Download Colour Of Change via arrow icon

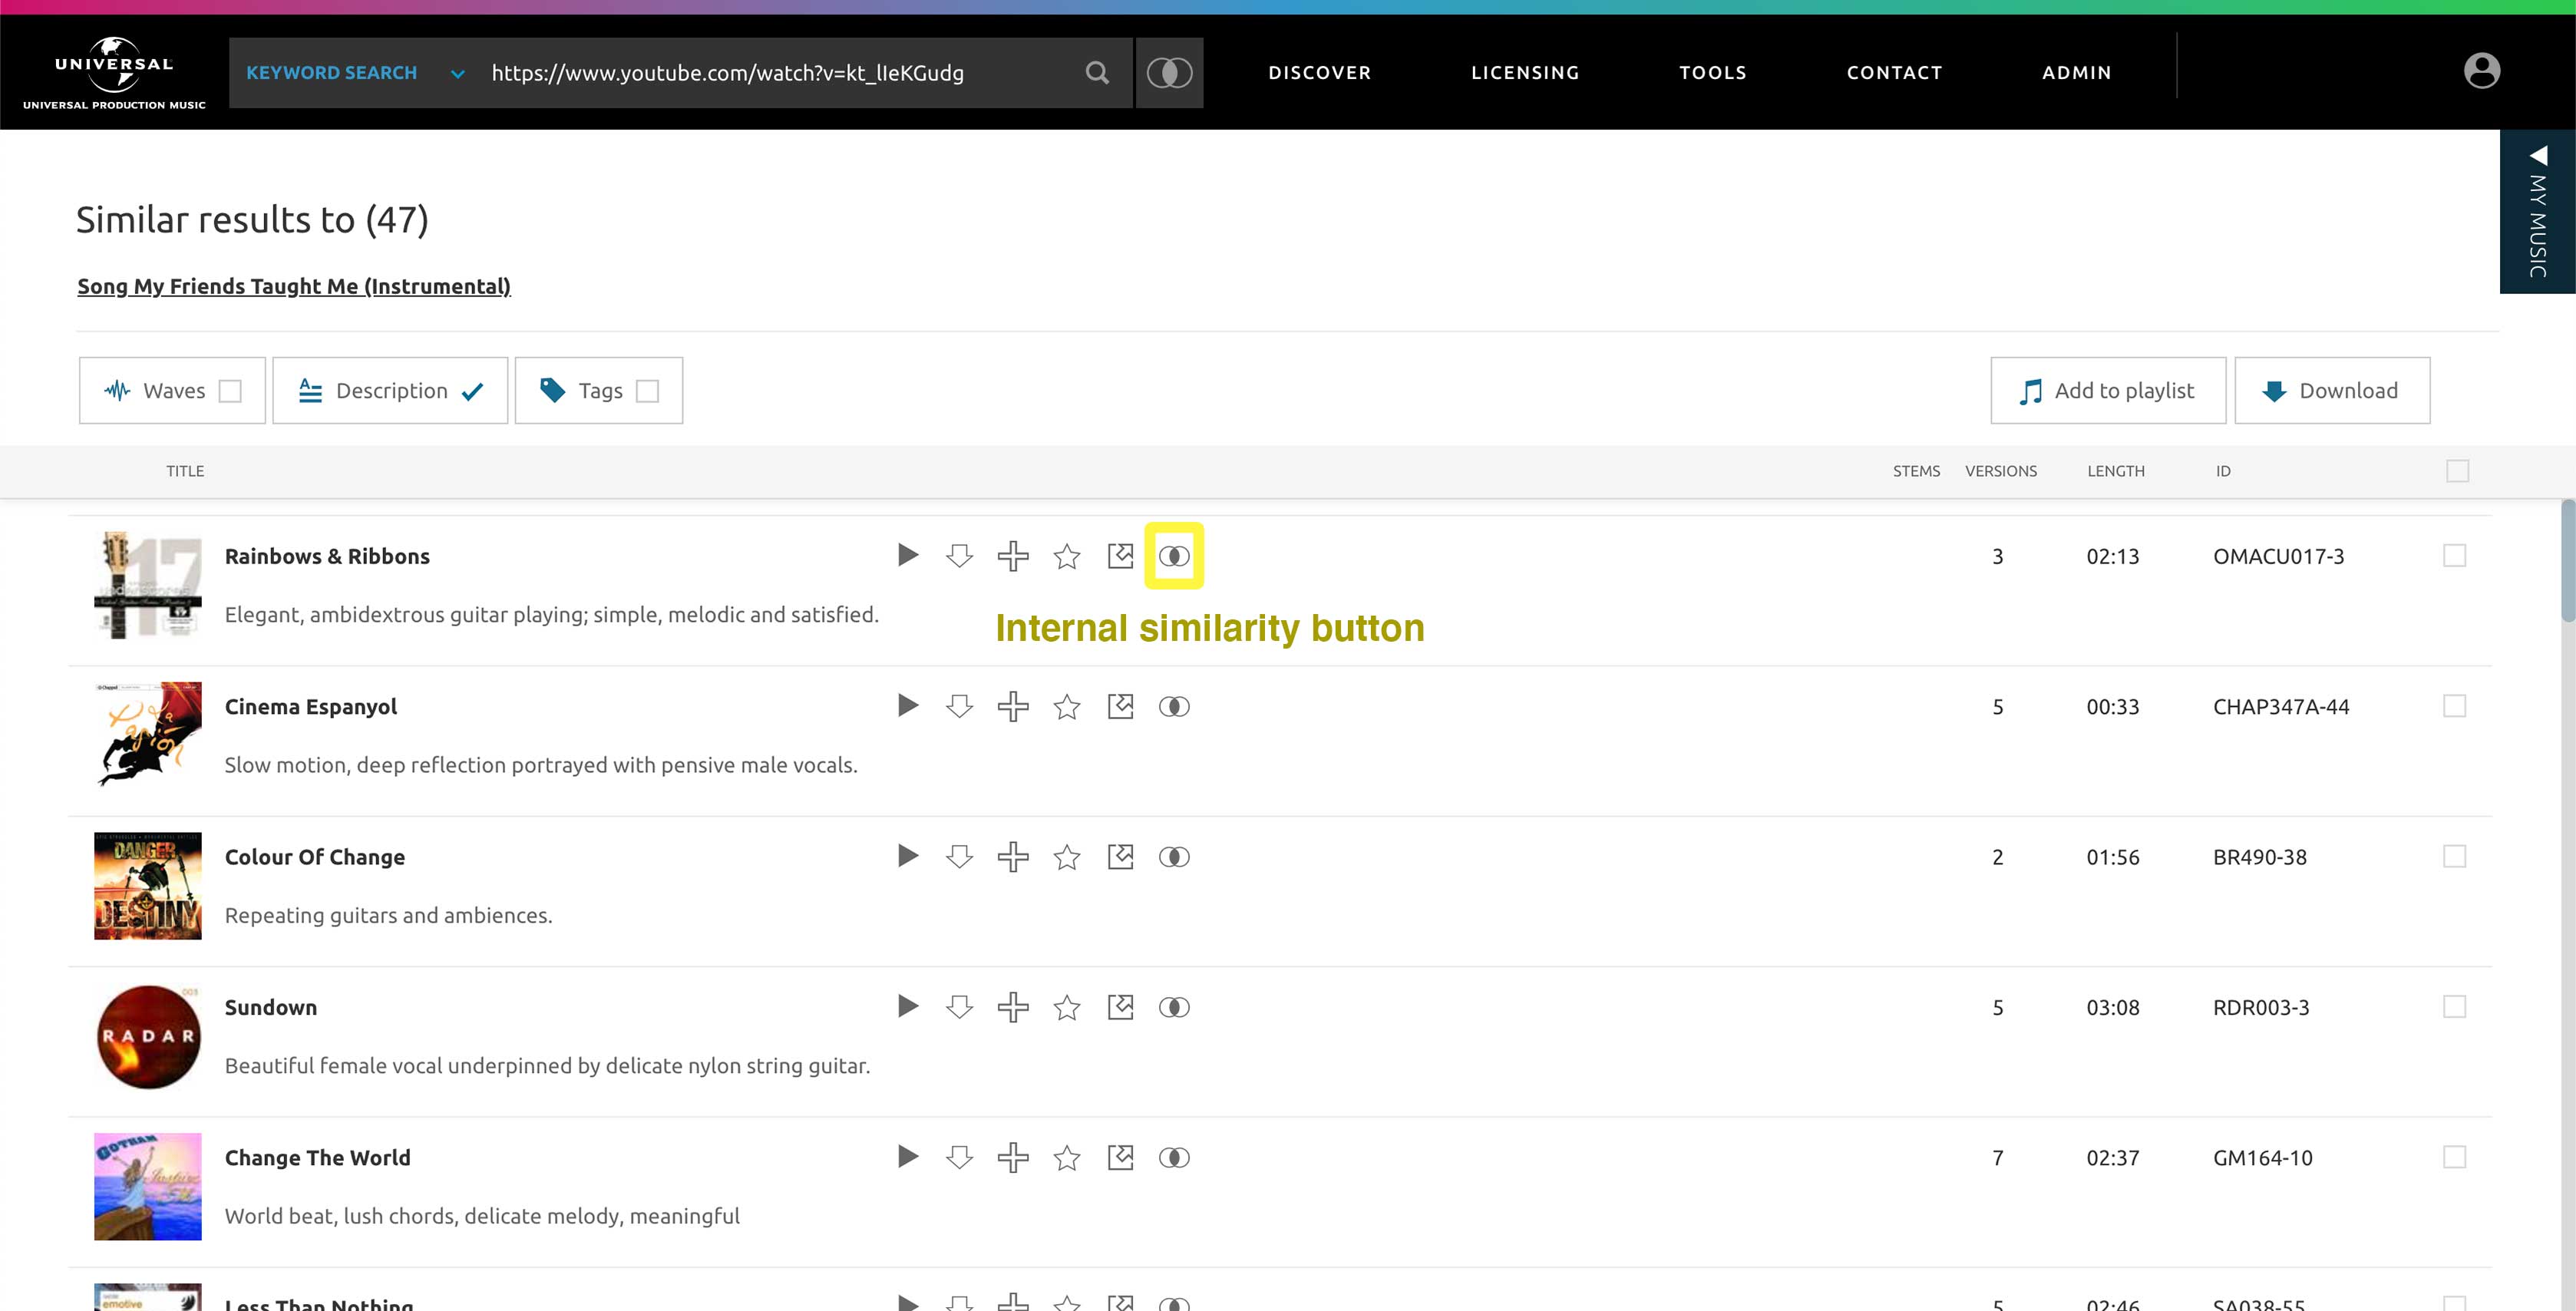click(959, 856)
